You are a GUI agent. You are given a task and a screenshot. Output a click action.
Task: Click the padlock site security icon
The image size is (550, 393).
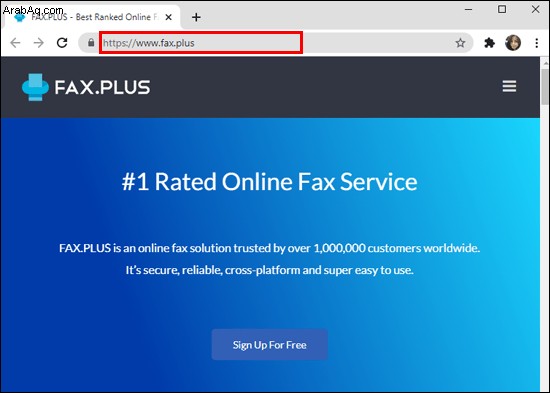[x=91, y=43]
